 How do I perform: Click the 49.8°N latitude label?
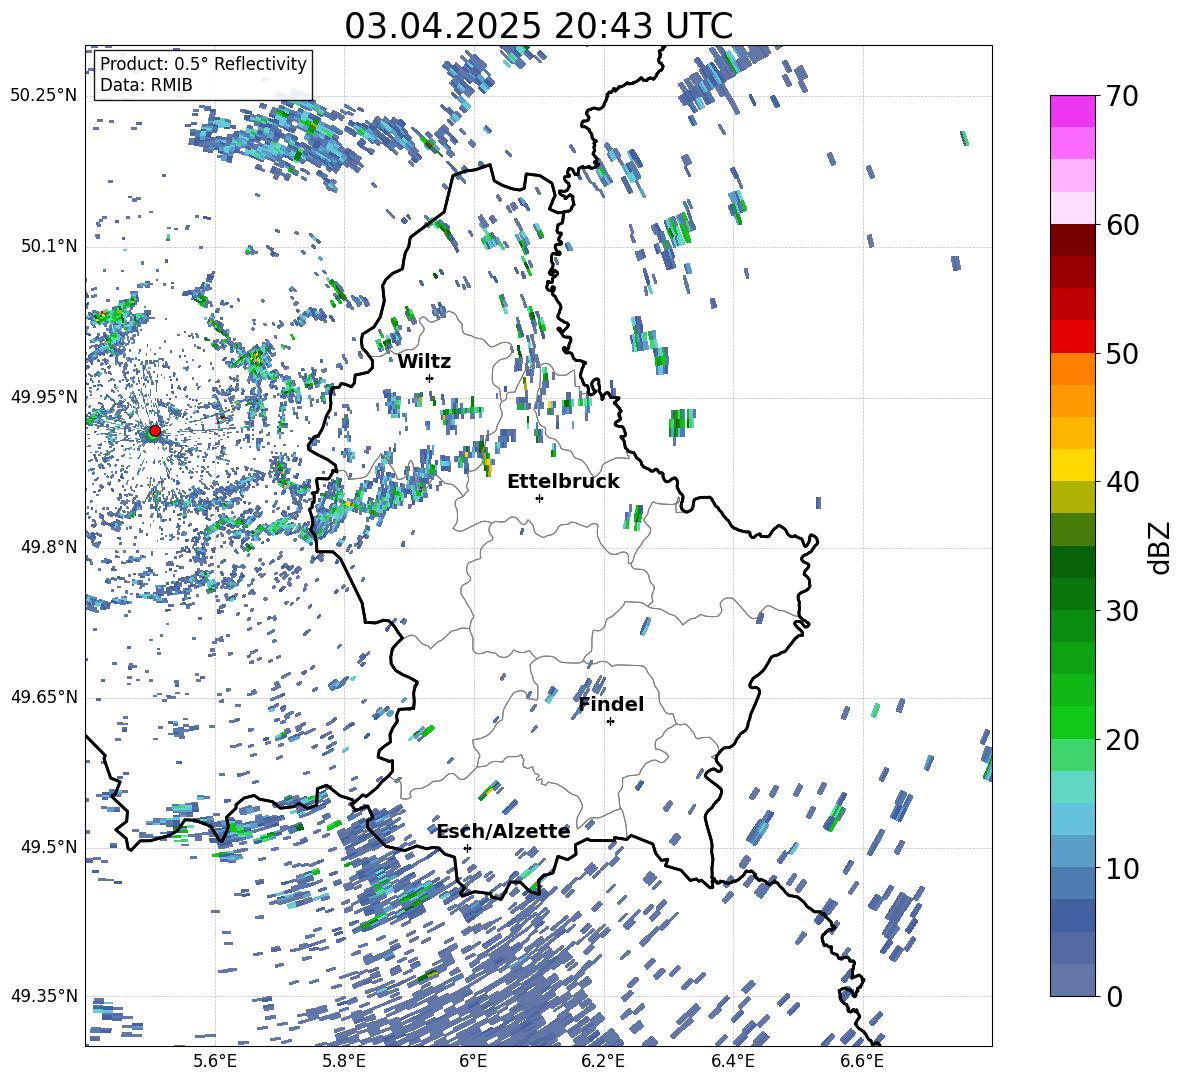point(49,547)
